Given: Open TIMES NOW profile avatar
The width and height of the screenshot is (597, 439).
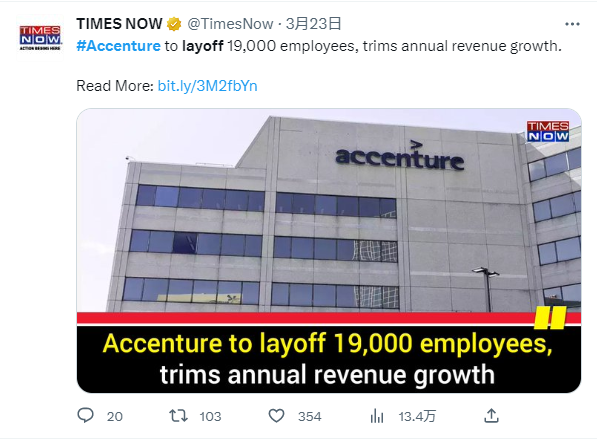Looking at the screenshot, I should pos(40,38).
